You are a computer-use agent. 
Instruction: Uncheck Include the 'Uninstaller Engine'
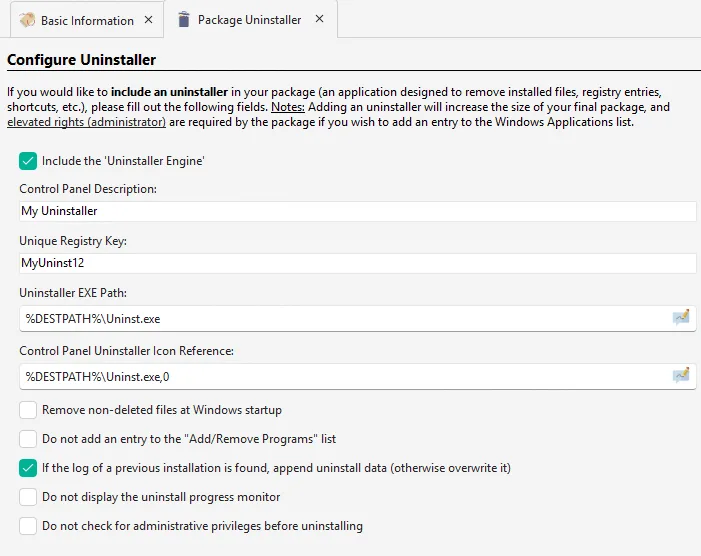click(28, 161)
